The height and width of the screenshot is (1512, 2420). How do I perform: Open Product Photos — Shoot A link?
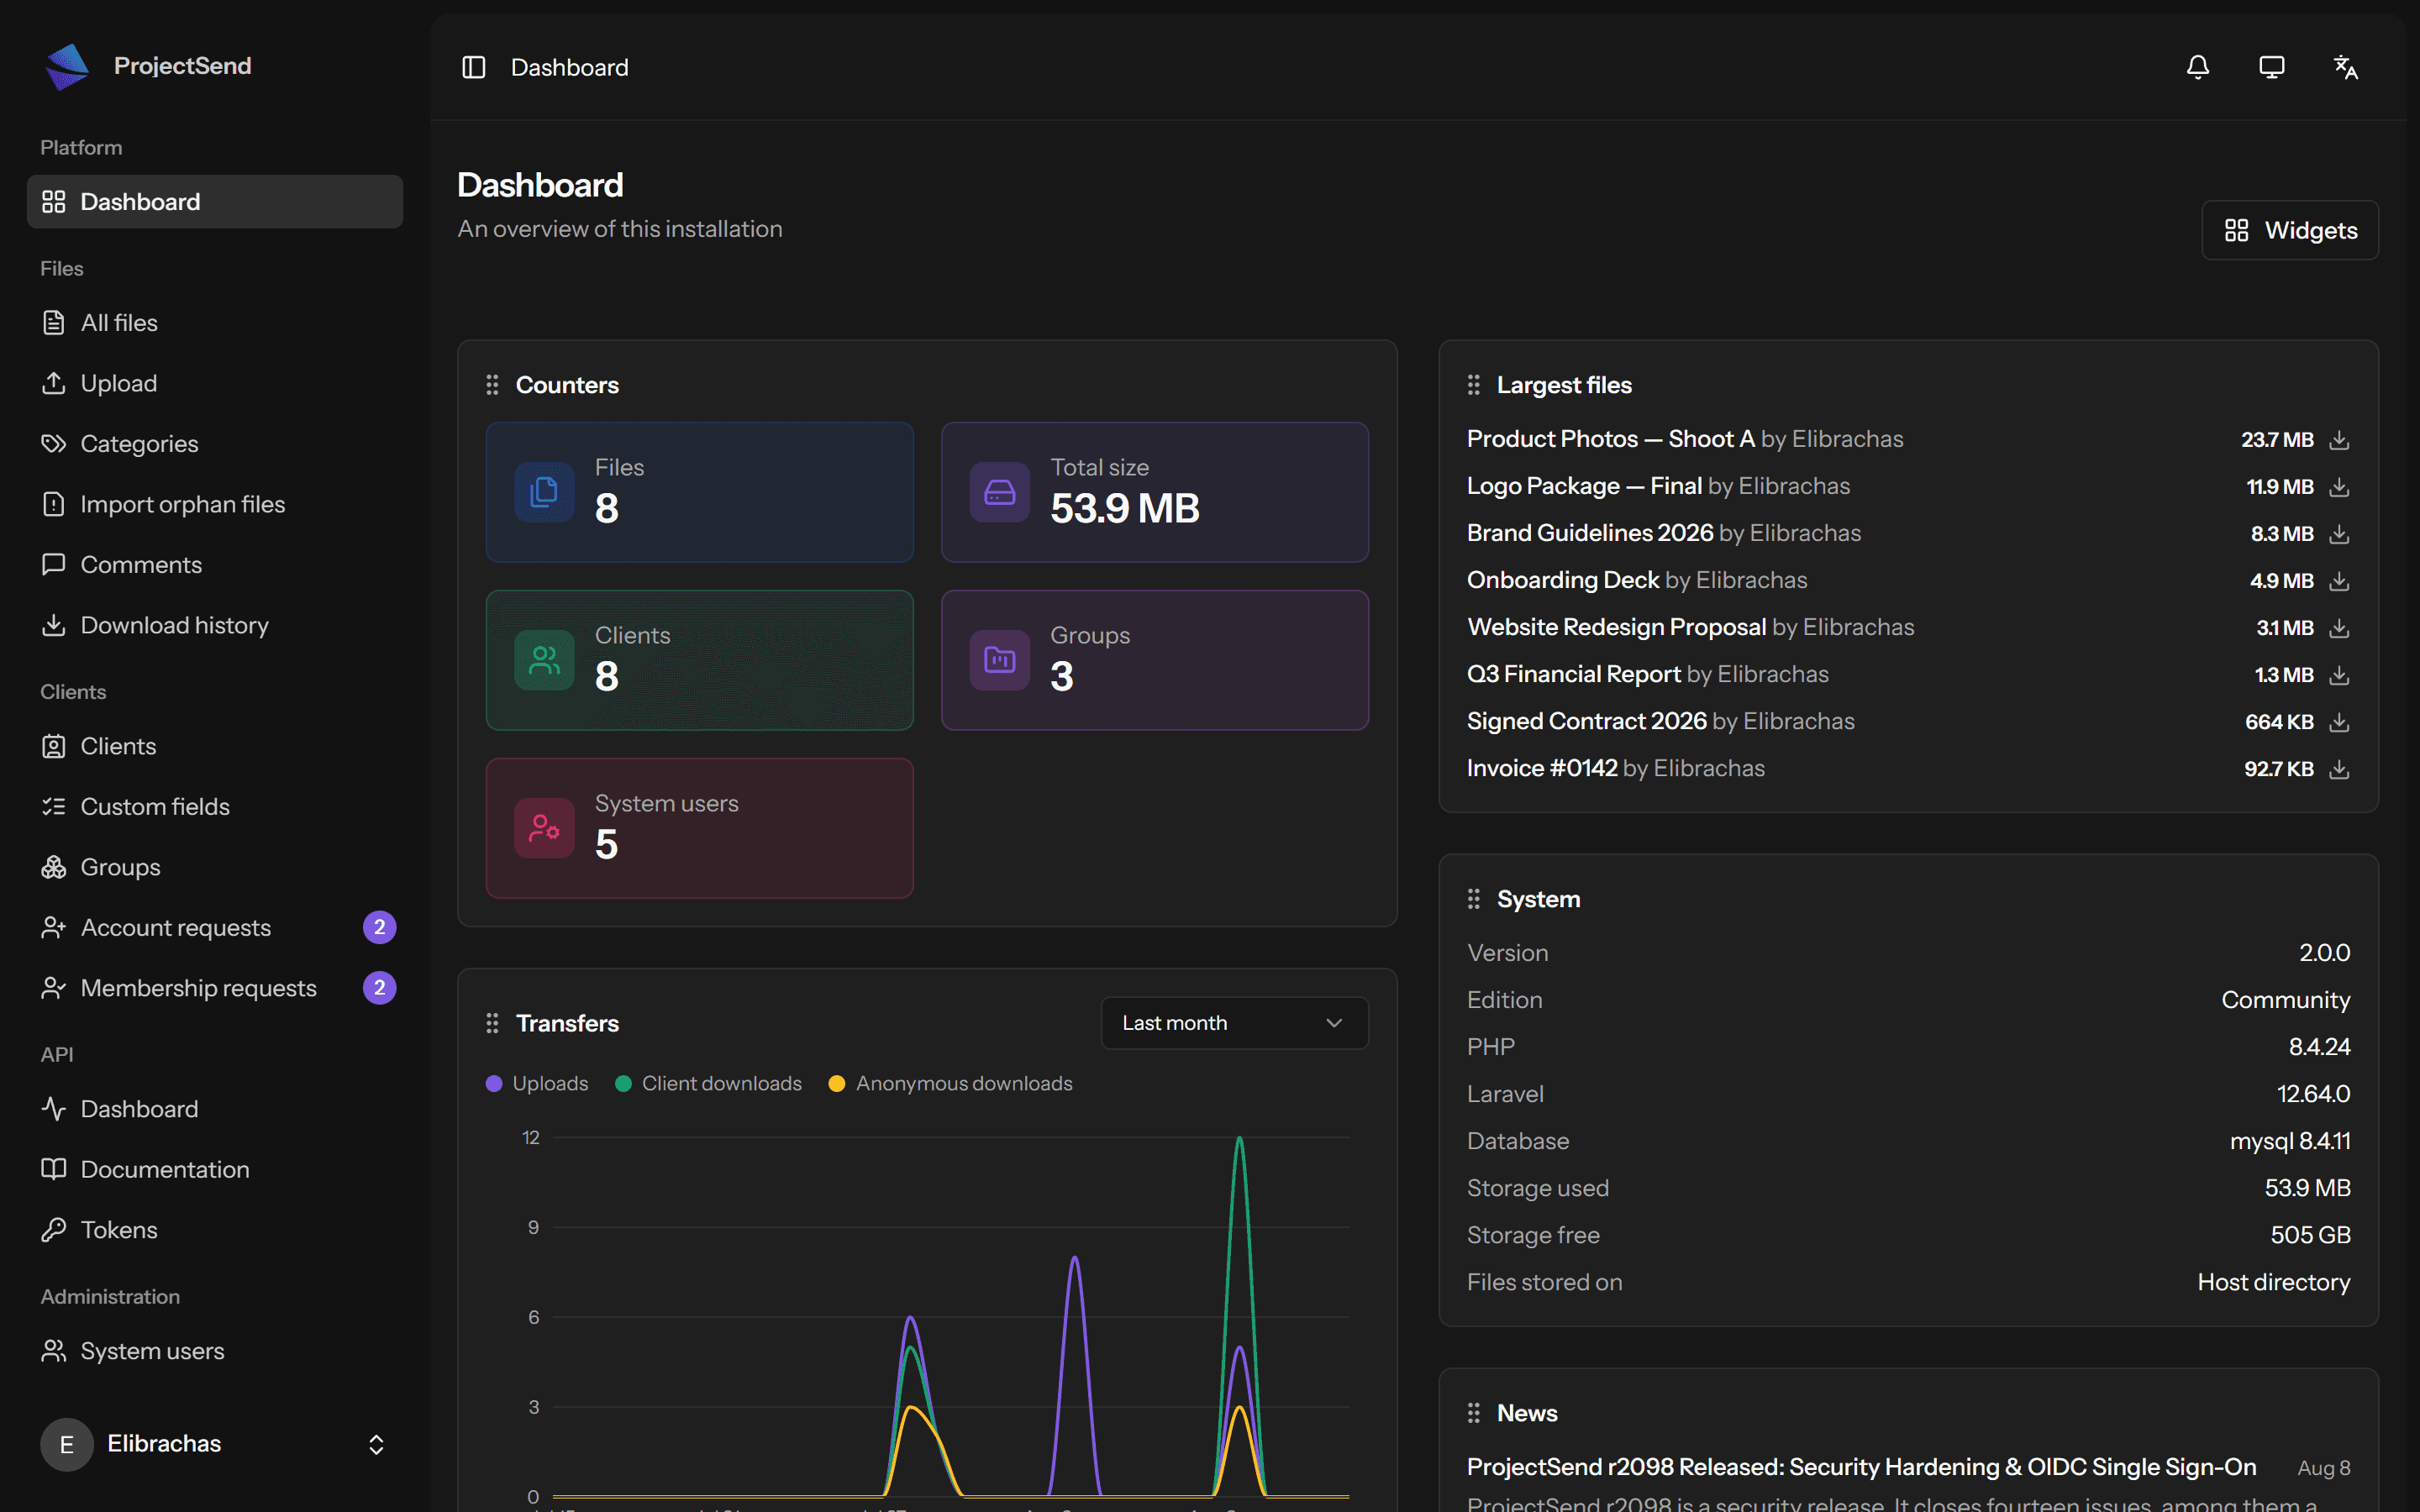[1610, 439]
